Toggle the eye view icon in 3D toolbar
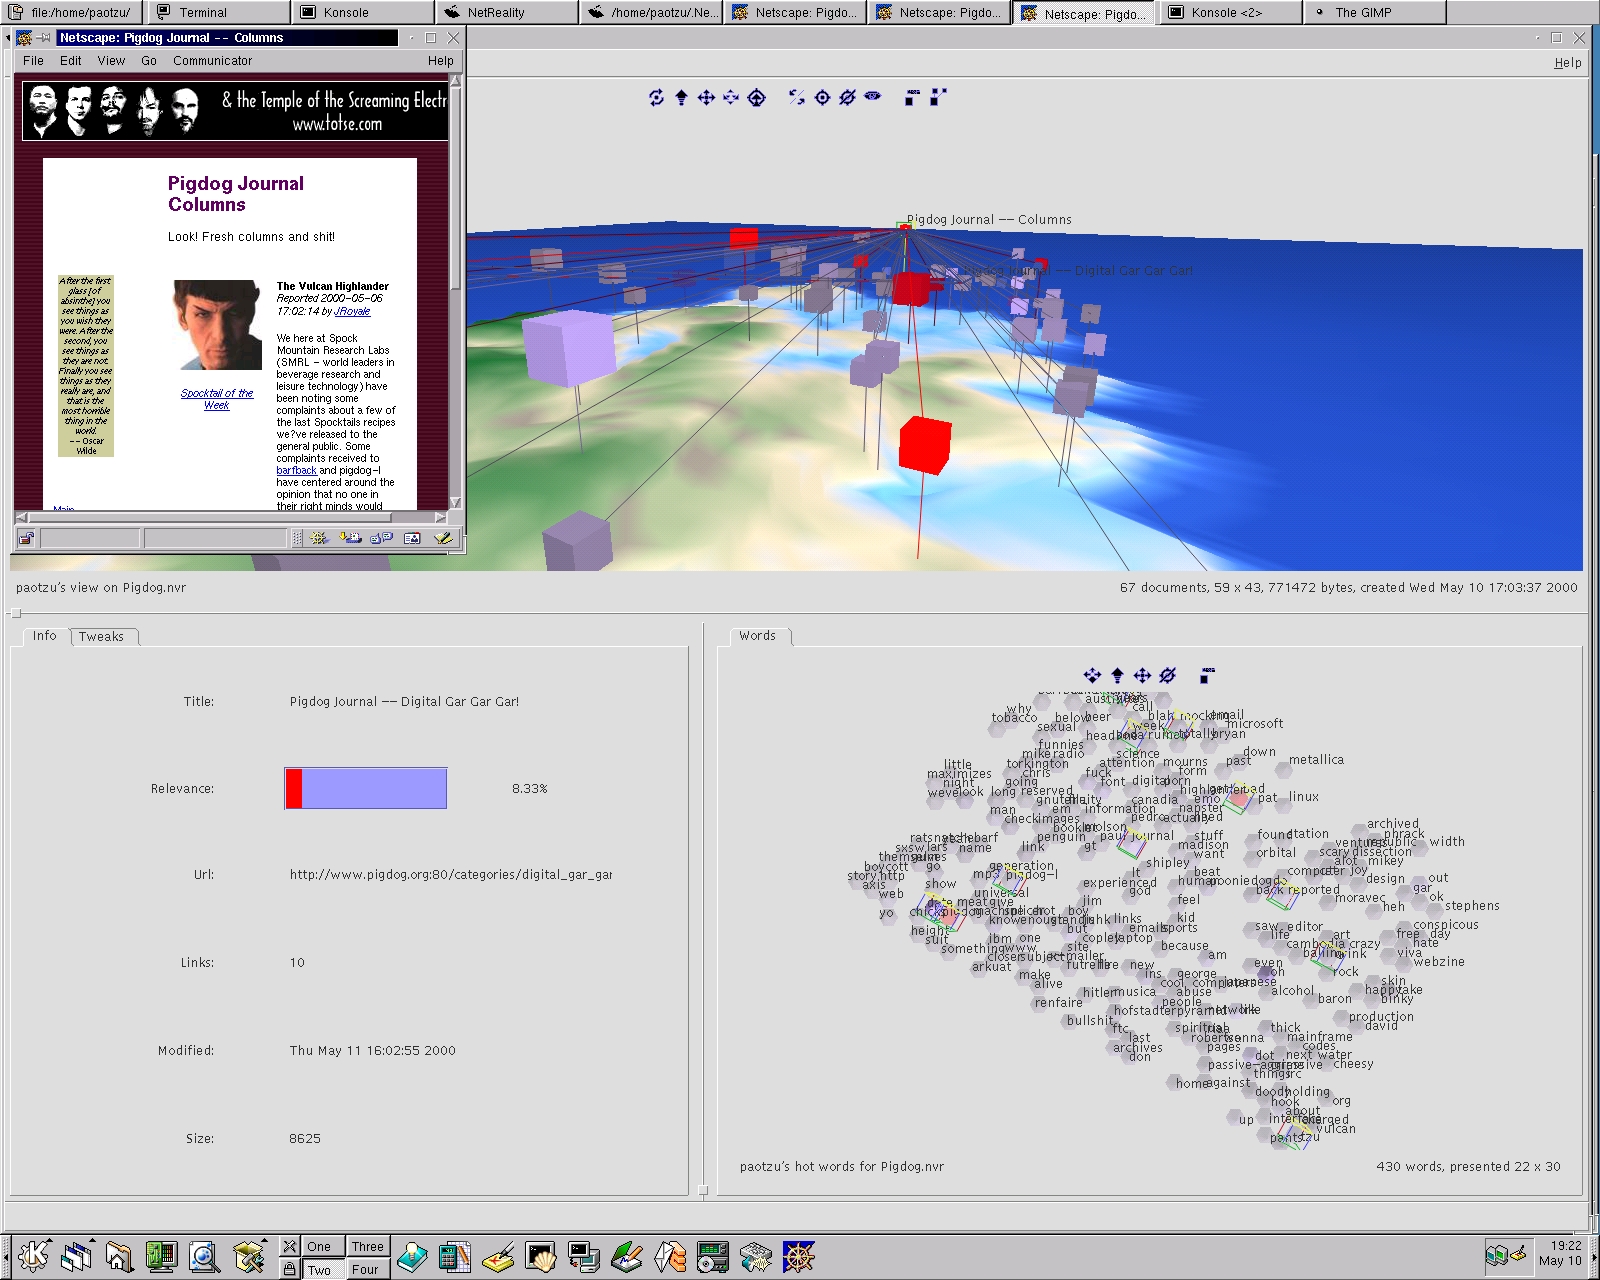 coord(873,96)
